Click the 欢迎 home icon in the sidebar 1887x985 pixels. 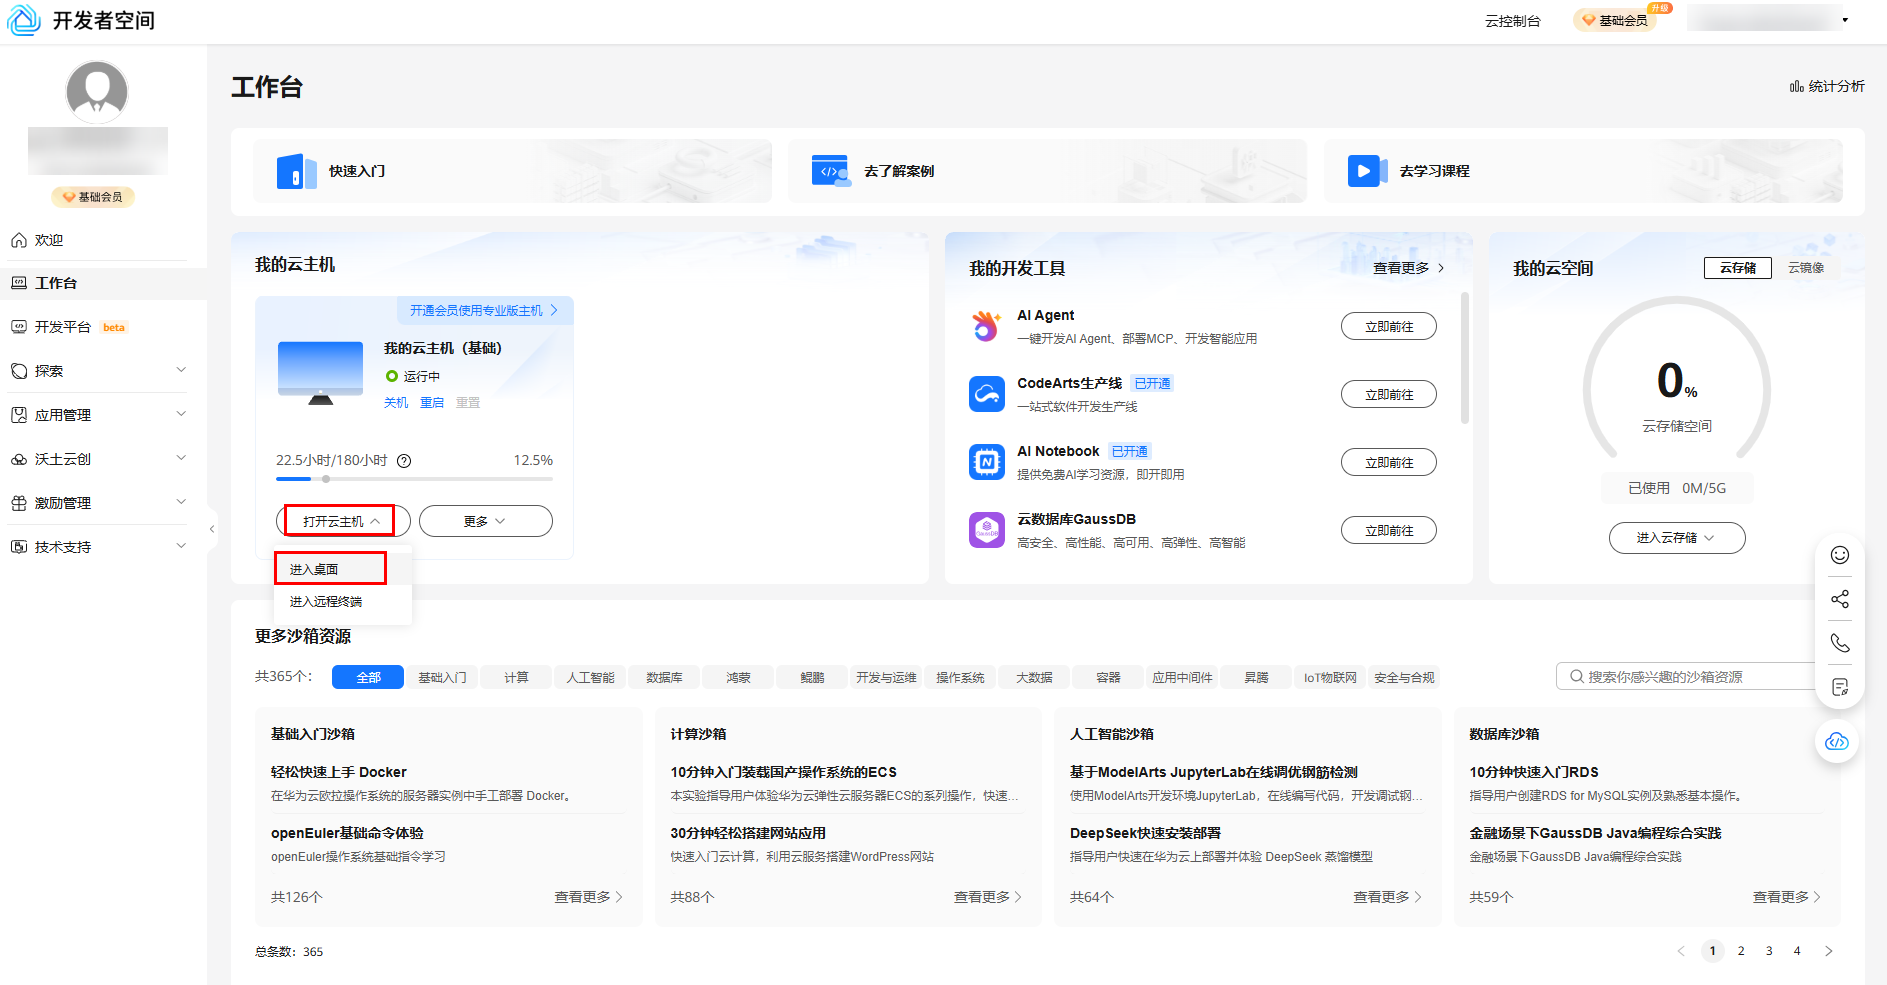pos(19,240)
